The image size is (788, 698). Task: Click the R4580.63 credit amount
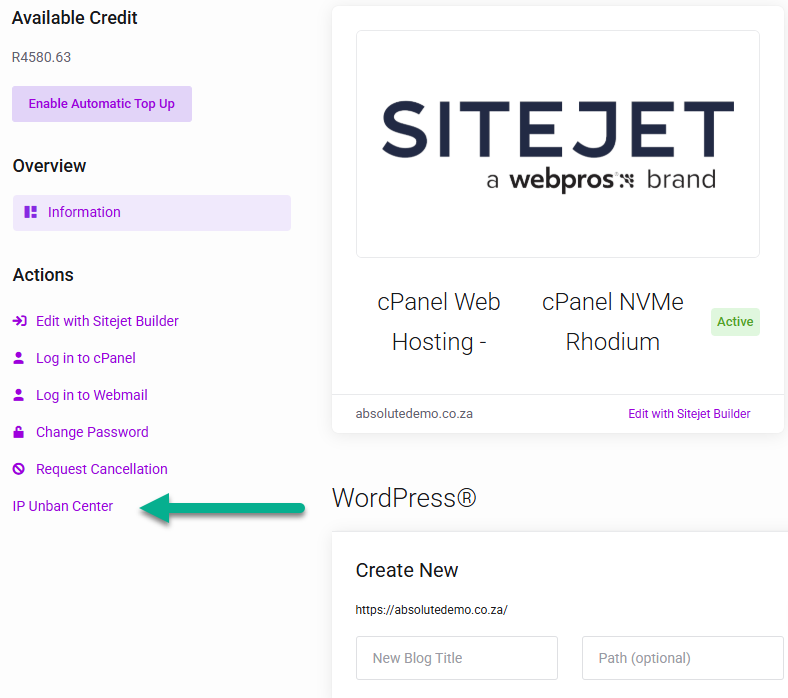[x=41, y=57]
